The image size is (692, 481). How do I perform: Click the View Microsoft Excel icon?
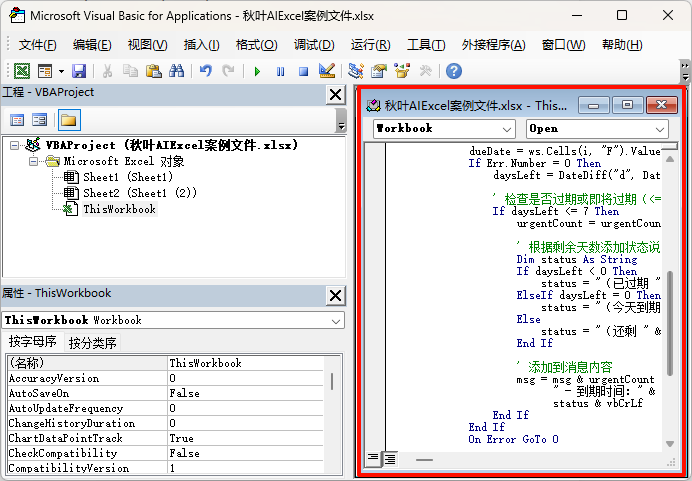21,71
